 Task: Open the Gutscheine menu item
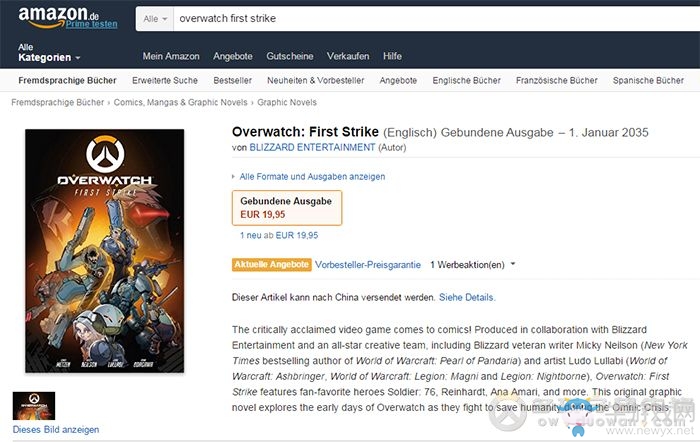coord(290,56)
